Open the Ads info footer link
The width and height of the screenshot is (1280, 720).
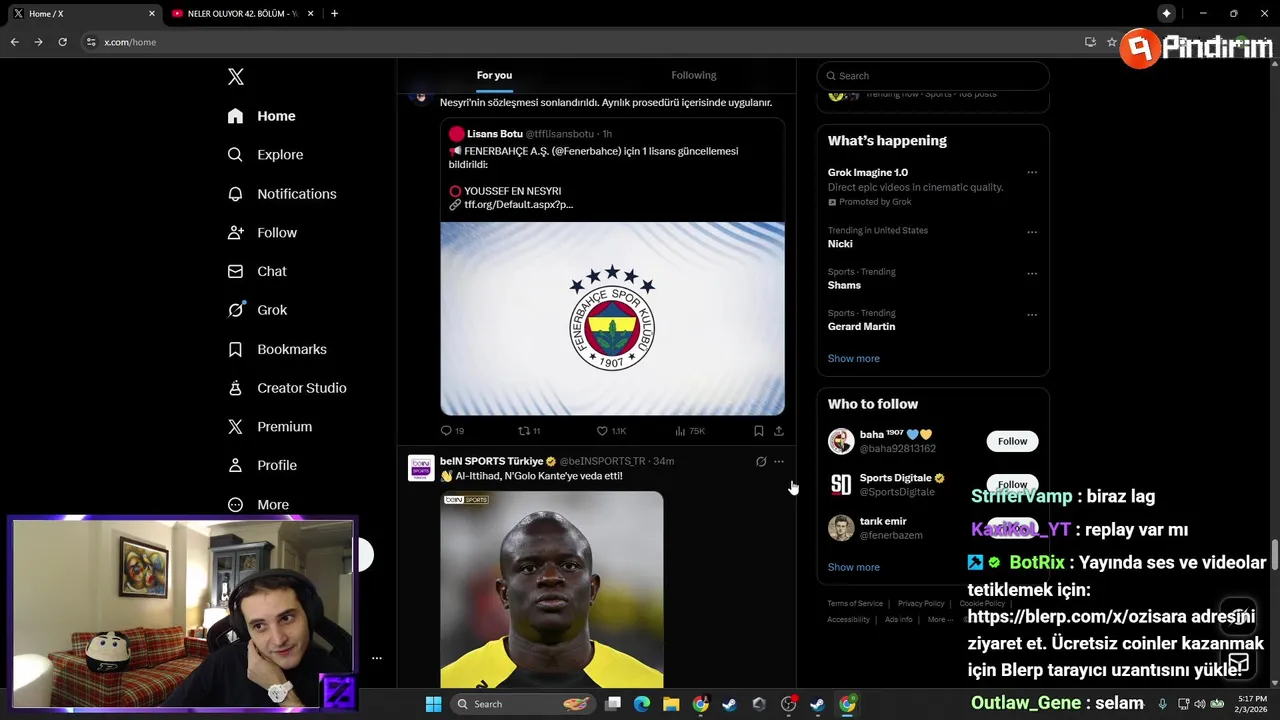click(x=898, y=619)
